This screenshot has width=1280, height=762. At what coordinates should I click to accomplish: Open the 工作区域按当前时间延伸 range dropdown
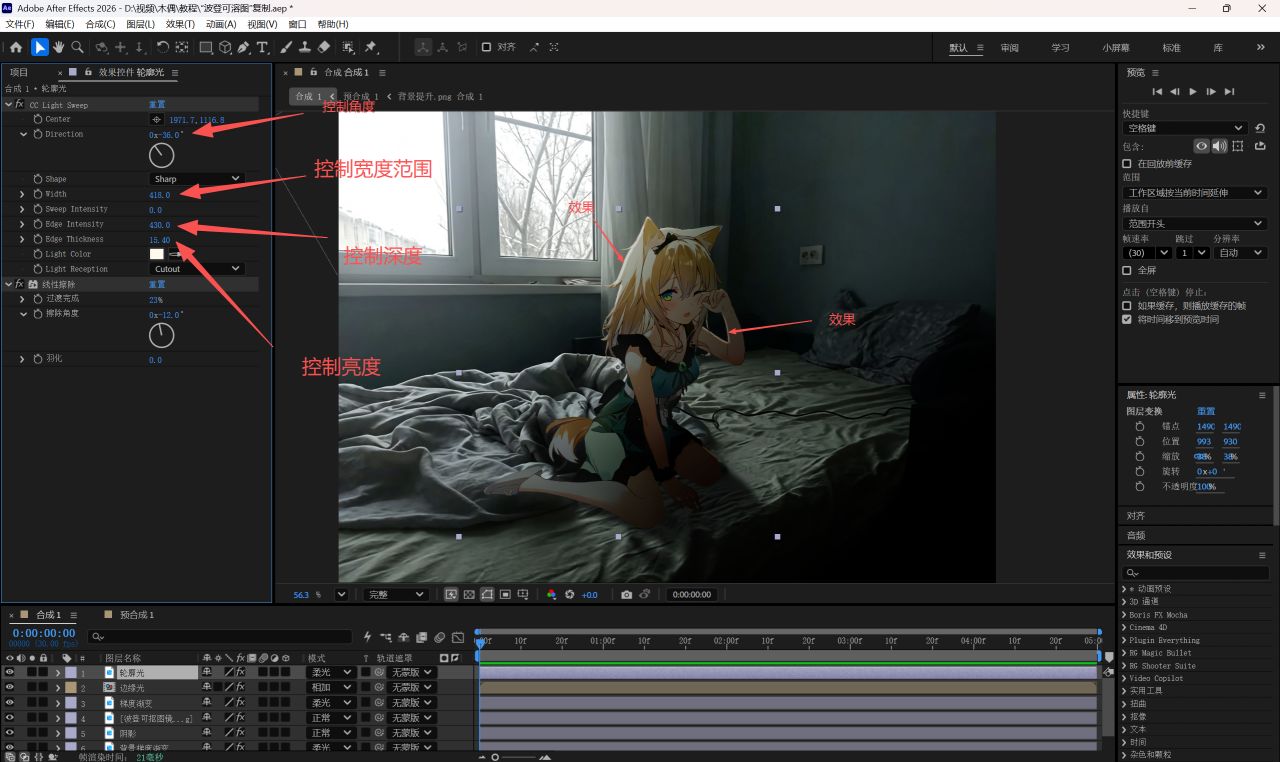click(1194, 193)
